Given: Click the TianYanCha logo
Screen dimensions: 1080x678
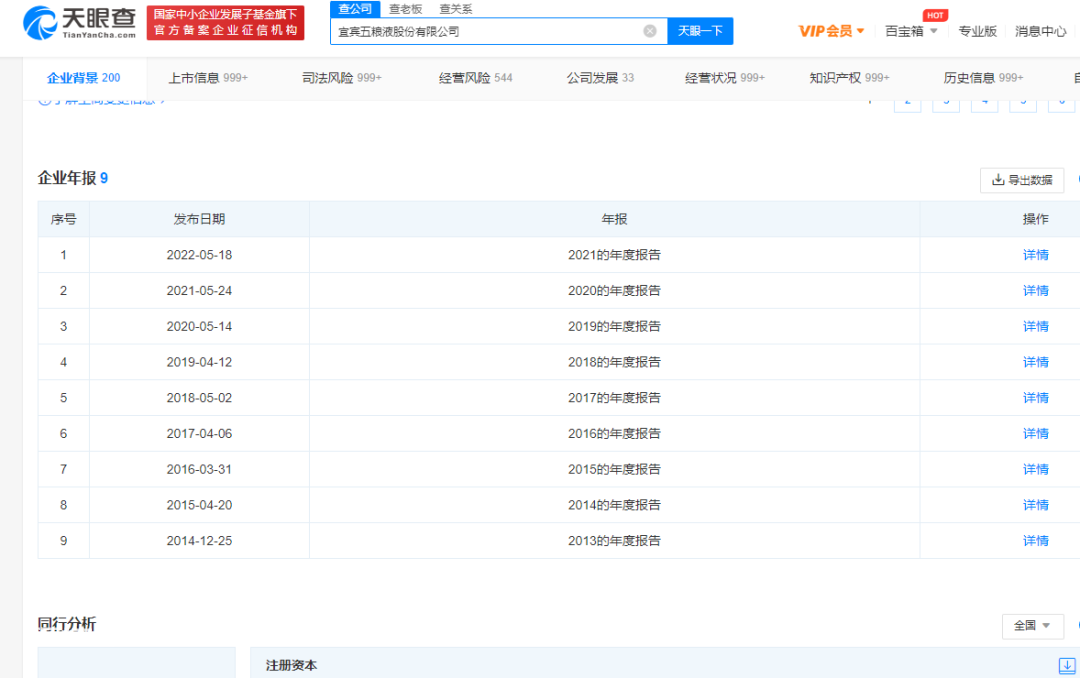Looking at the screenshot, I should point(79,23).
